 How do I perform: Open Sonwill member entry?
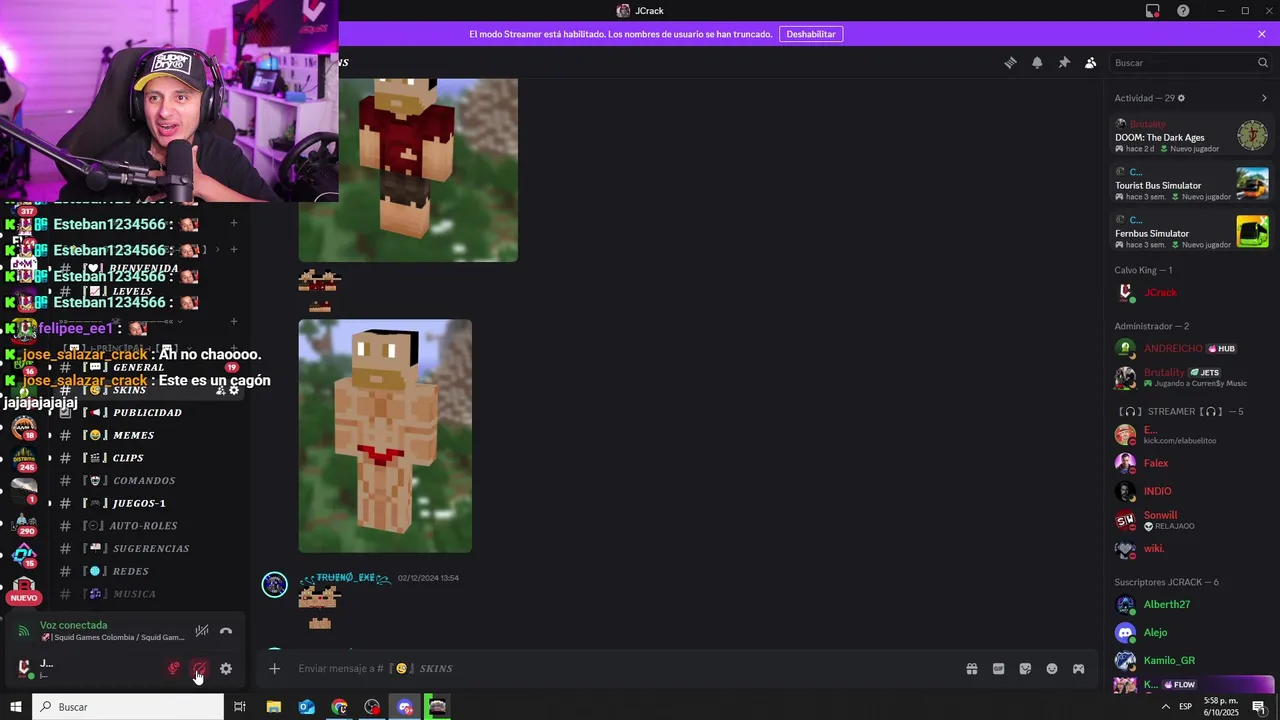click(x=1191, y=520)
